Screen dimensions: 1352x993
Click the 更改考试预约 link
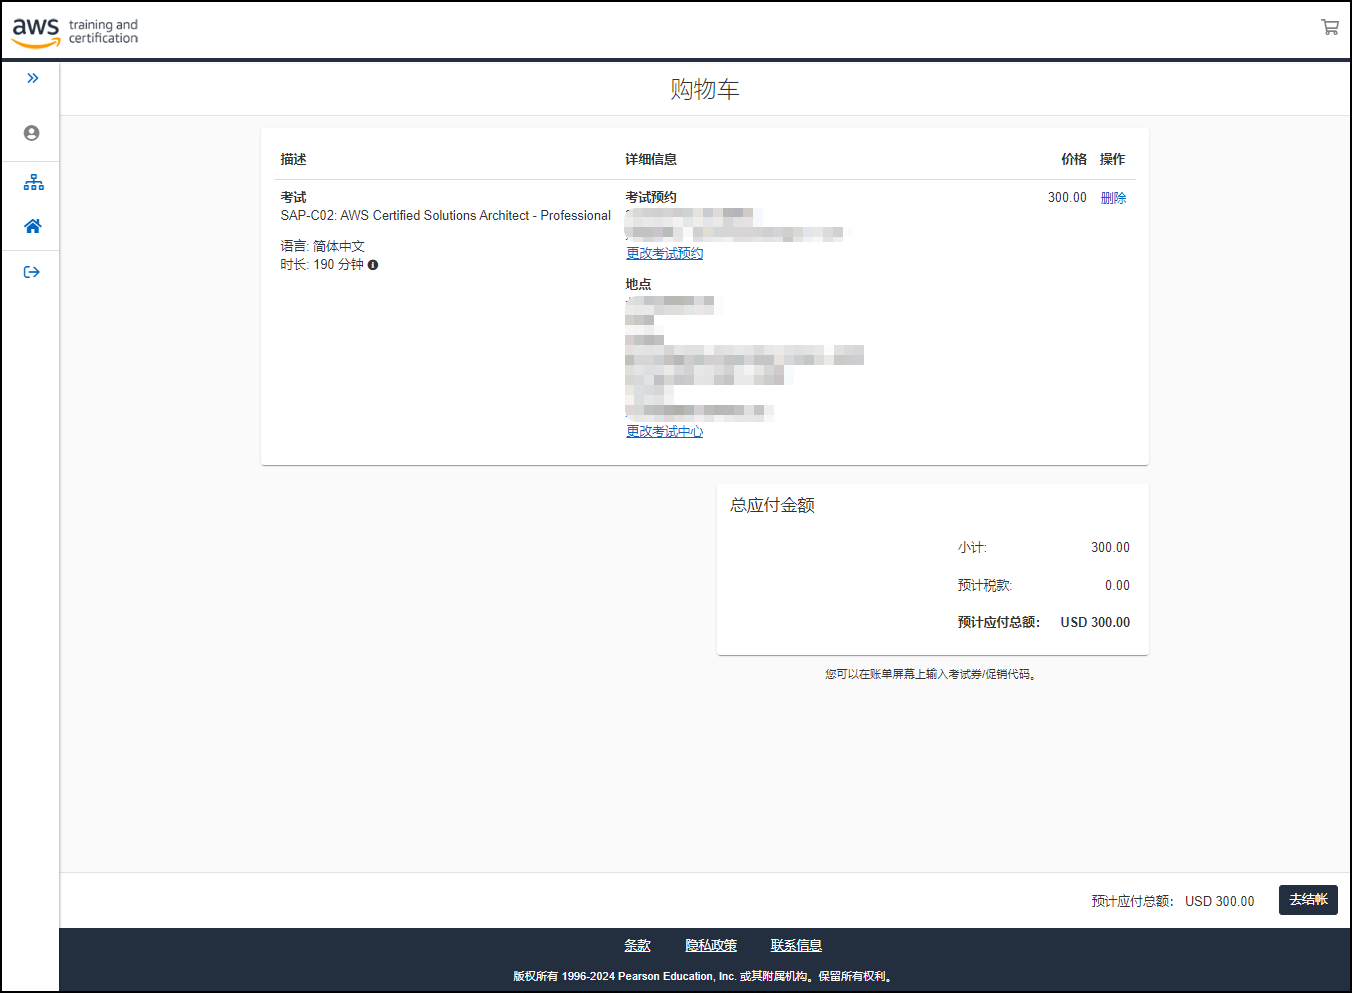pyautogui.click(x=665, y=253)
